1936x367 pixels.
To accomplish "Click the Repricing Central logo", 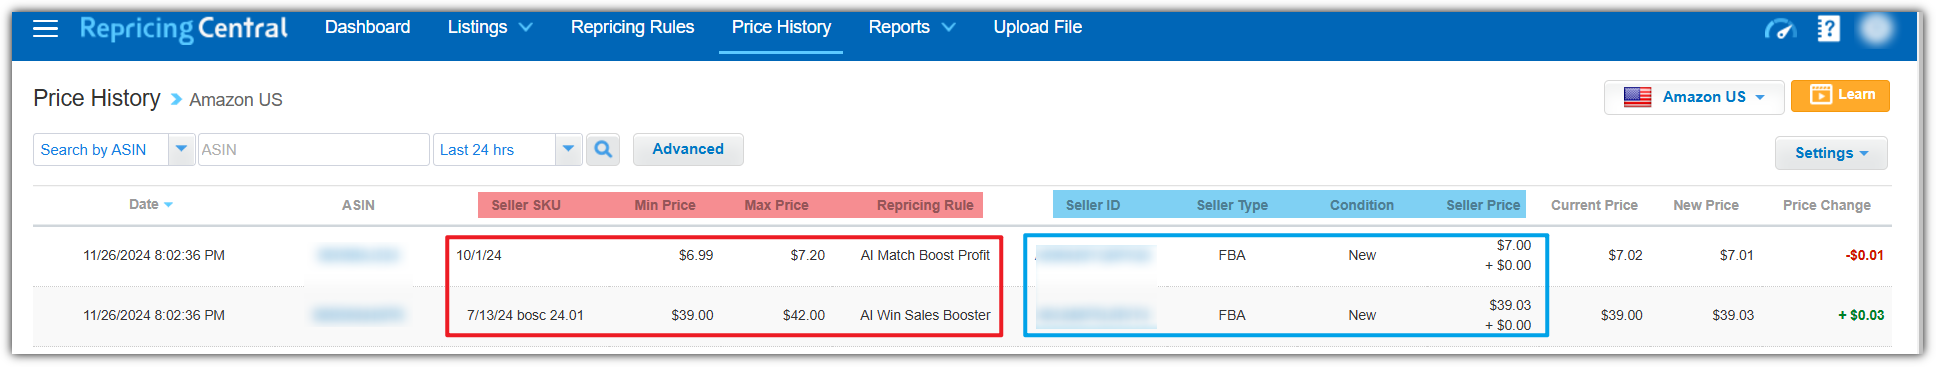I will pos(183,28).
